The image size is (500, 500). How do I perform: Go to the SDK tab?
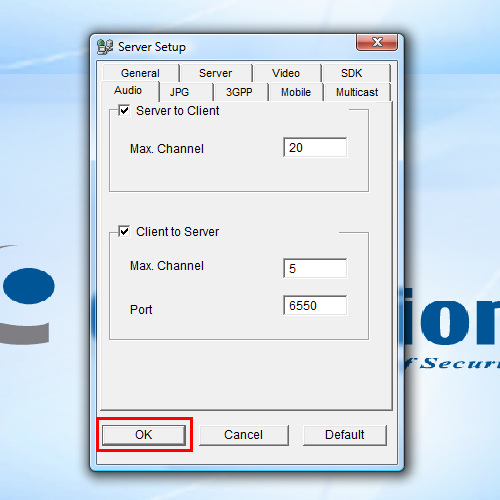coord(351,73)
